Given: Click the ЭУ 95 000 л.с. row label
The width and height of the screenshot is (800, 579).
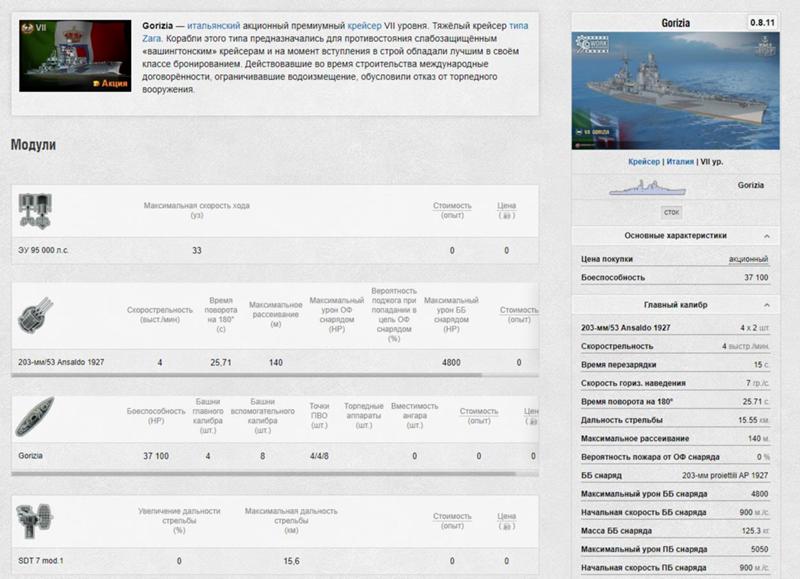Looking at the screenshot, I should [x=43, y=250].
